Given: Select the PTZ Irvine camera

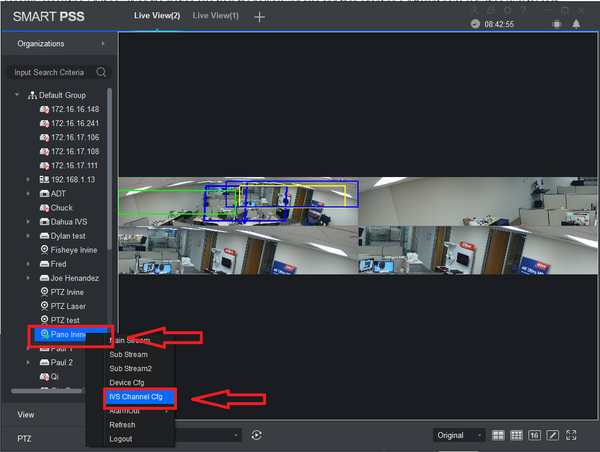Looking at the screenshot, I should click(62, 292).
